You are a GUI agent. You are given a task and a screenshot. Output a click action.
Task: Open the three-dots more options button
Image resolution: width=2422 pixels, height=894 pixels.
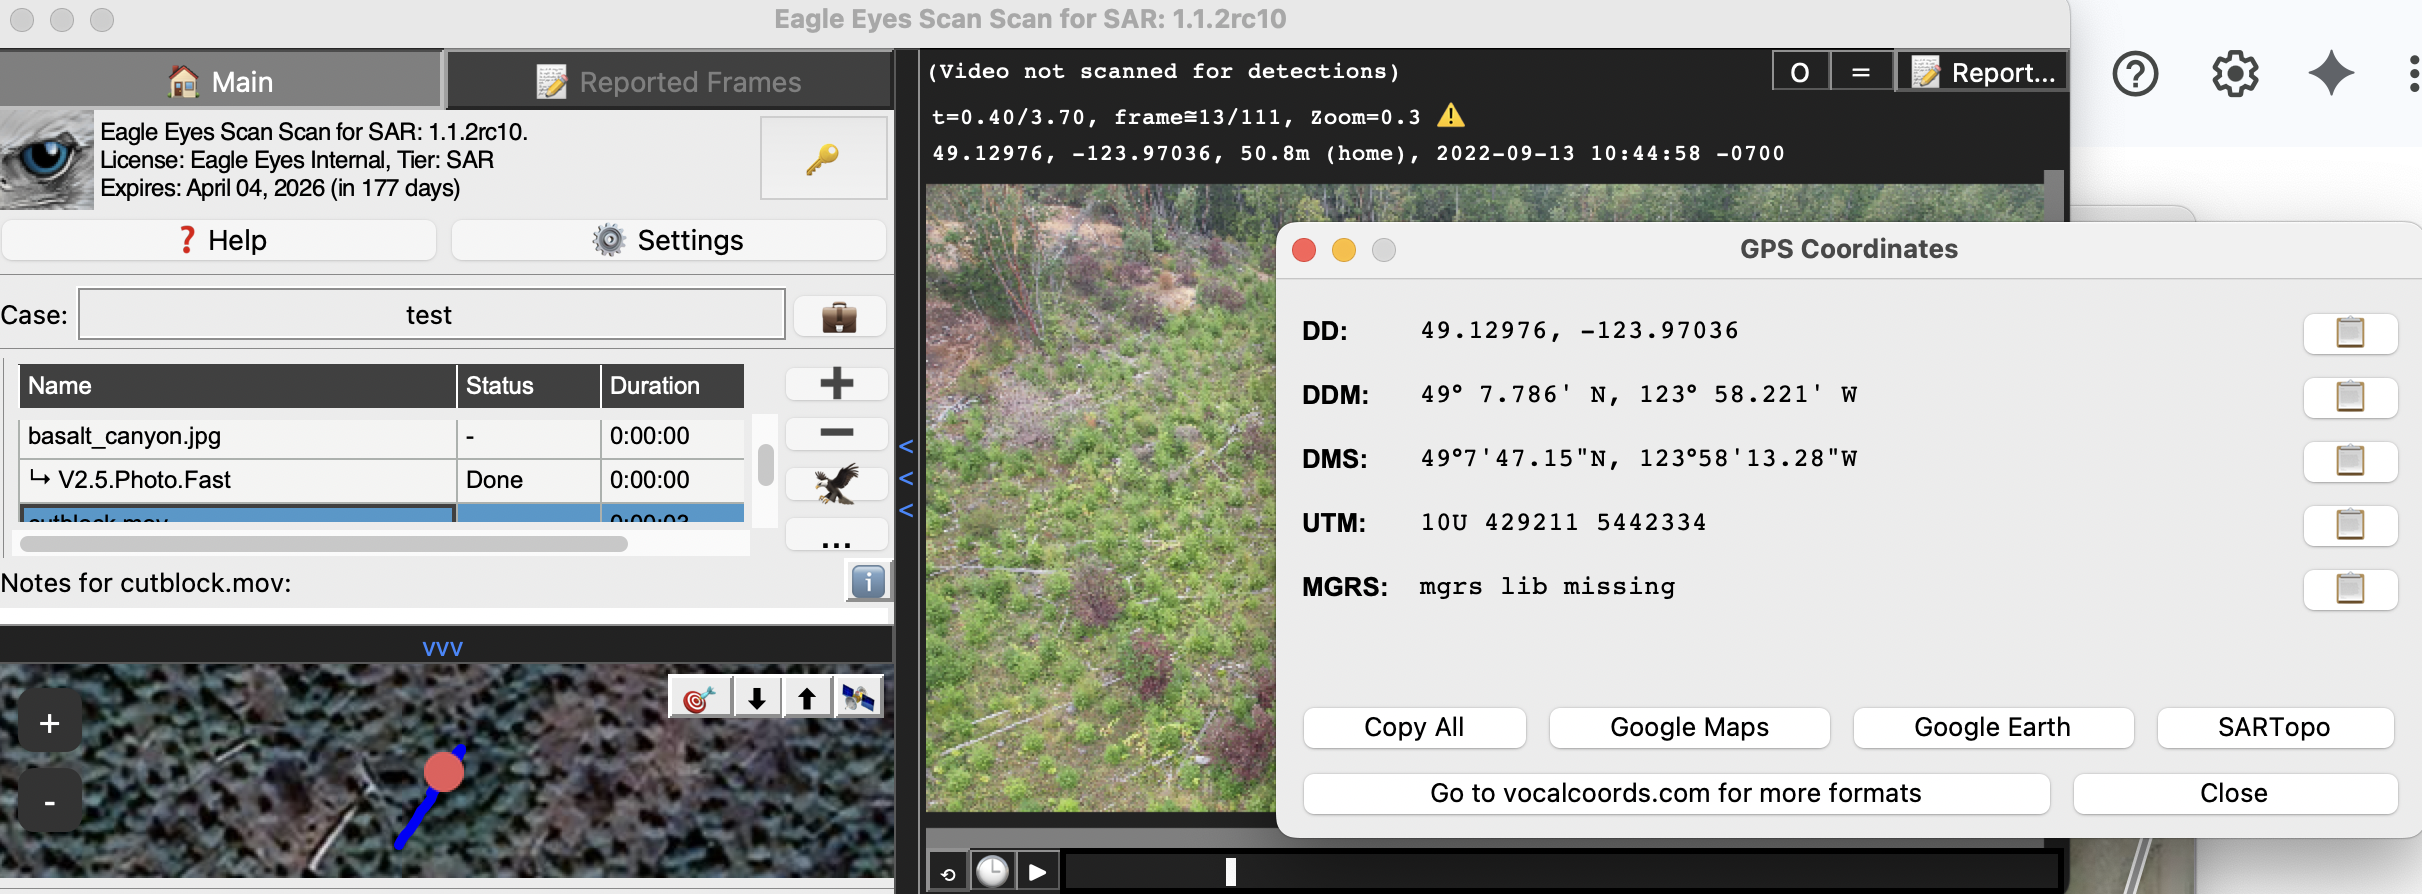(x=836, y=535)
